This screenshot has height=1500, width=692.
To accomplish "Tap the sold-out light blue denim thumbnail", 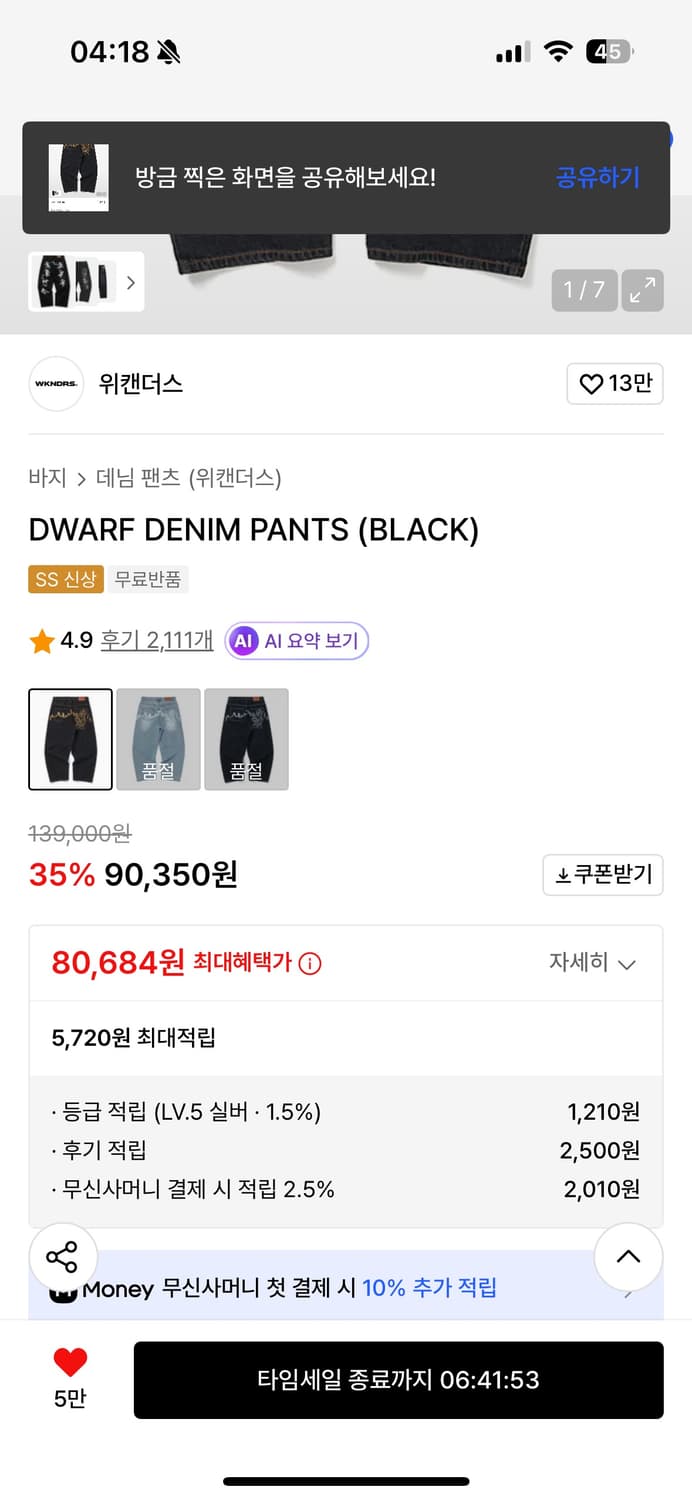I will [x=158, y=739].
